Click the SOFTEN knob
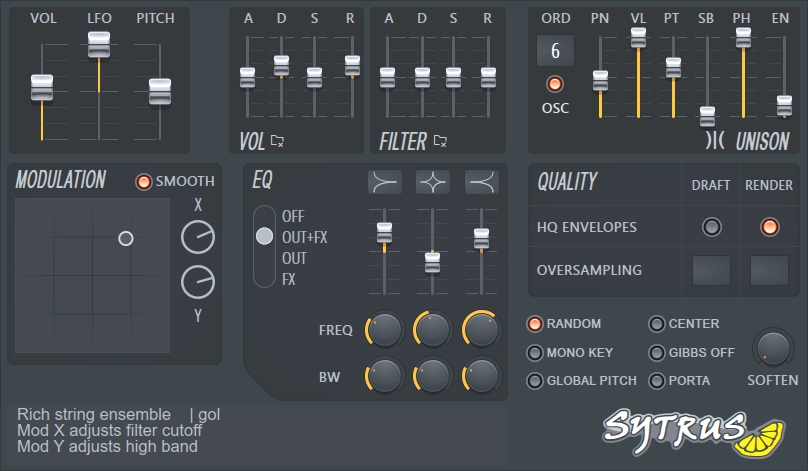Image resolution: width=808 pixels, height=471 pixels. coord(772,347)
